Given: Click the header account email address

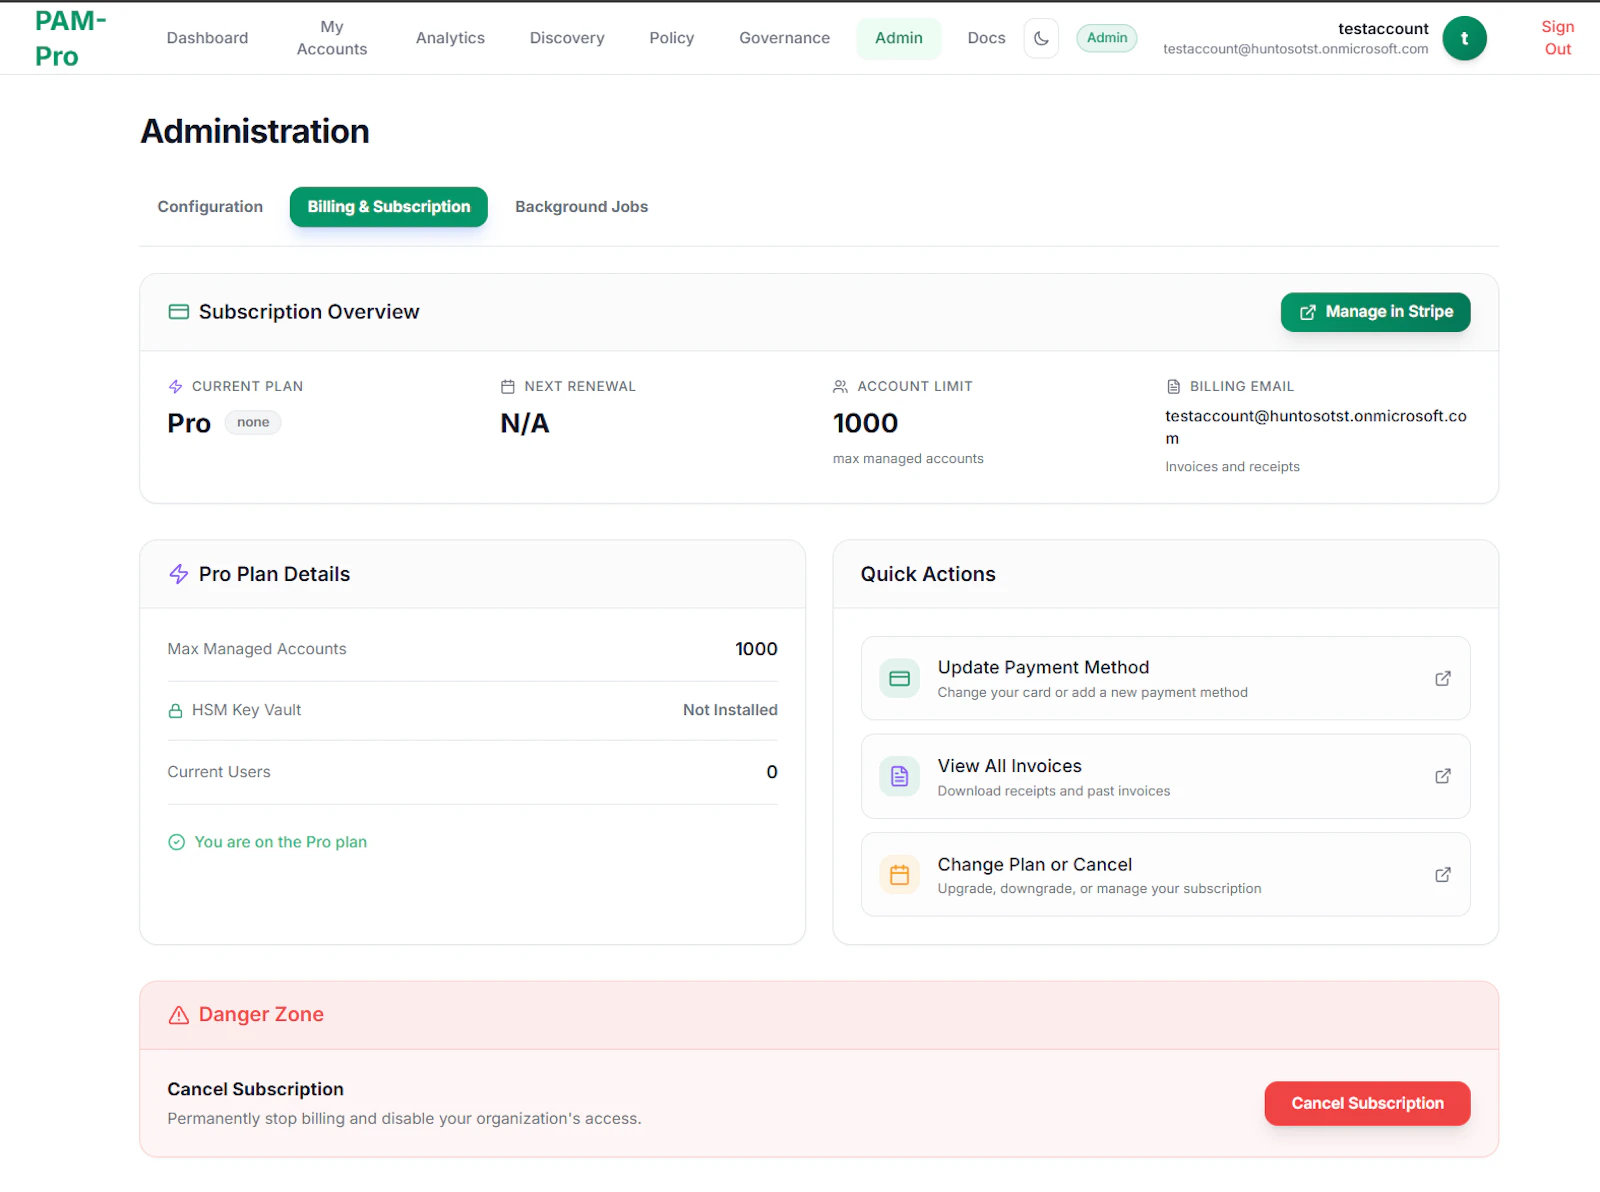Looking at the screenshot, I should click(x=1296, y=49).
